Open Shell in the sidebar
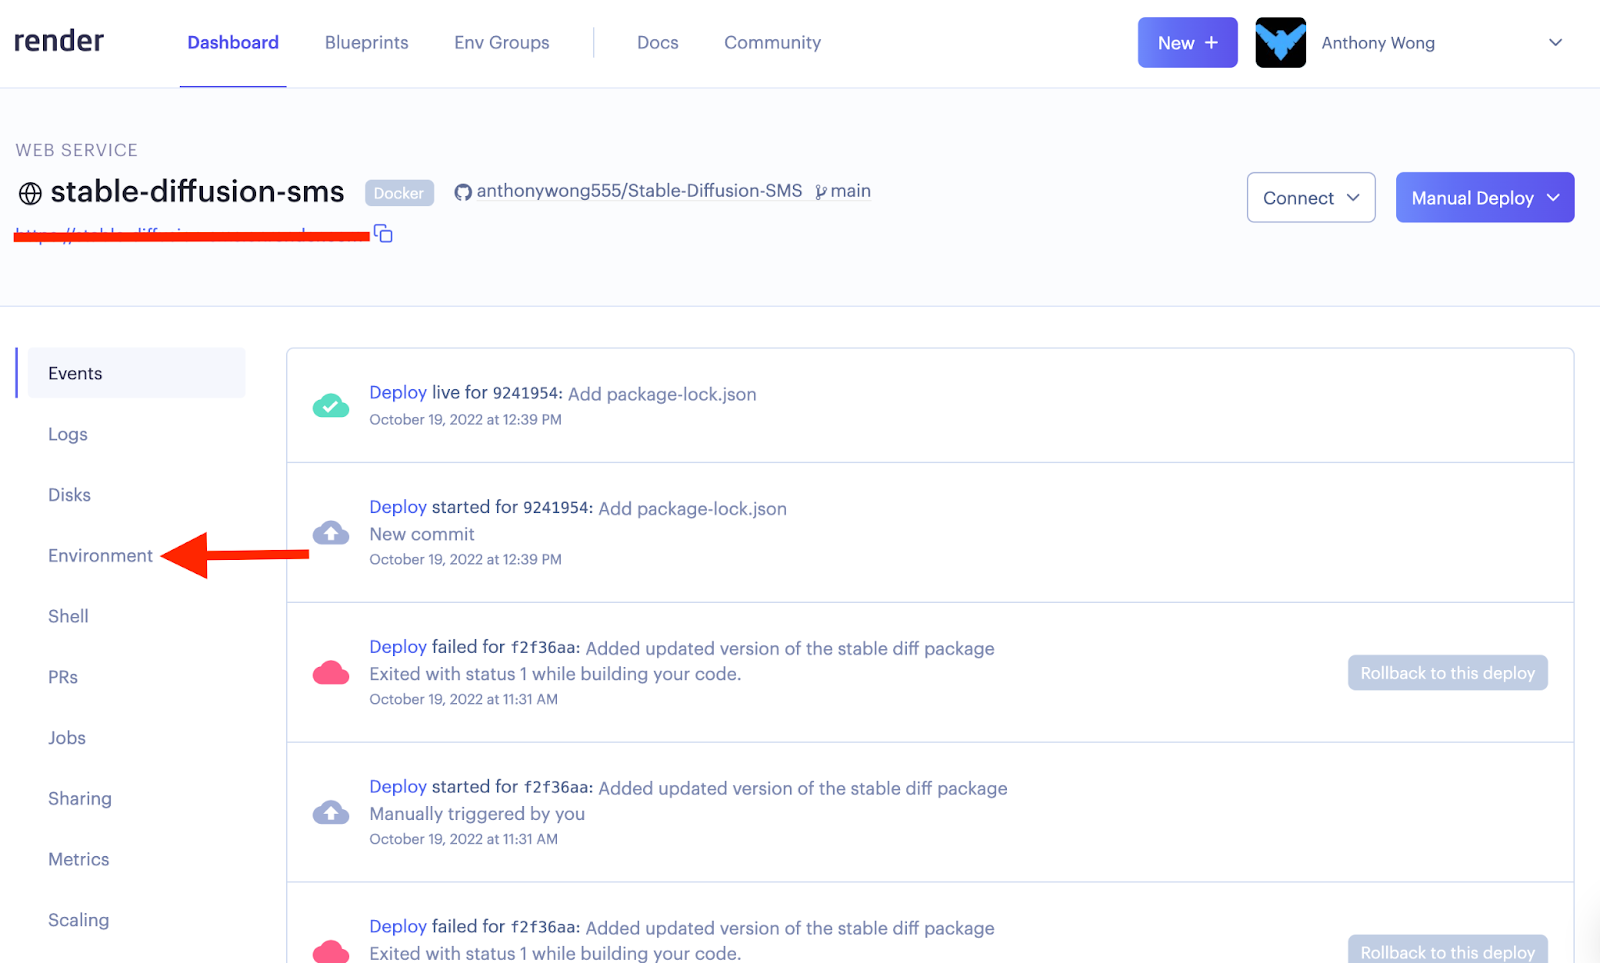 (x=68, y=616)
